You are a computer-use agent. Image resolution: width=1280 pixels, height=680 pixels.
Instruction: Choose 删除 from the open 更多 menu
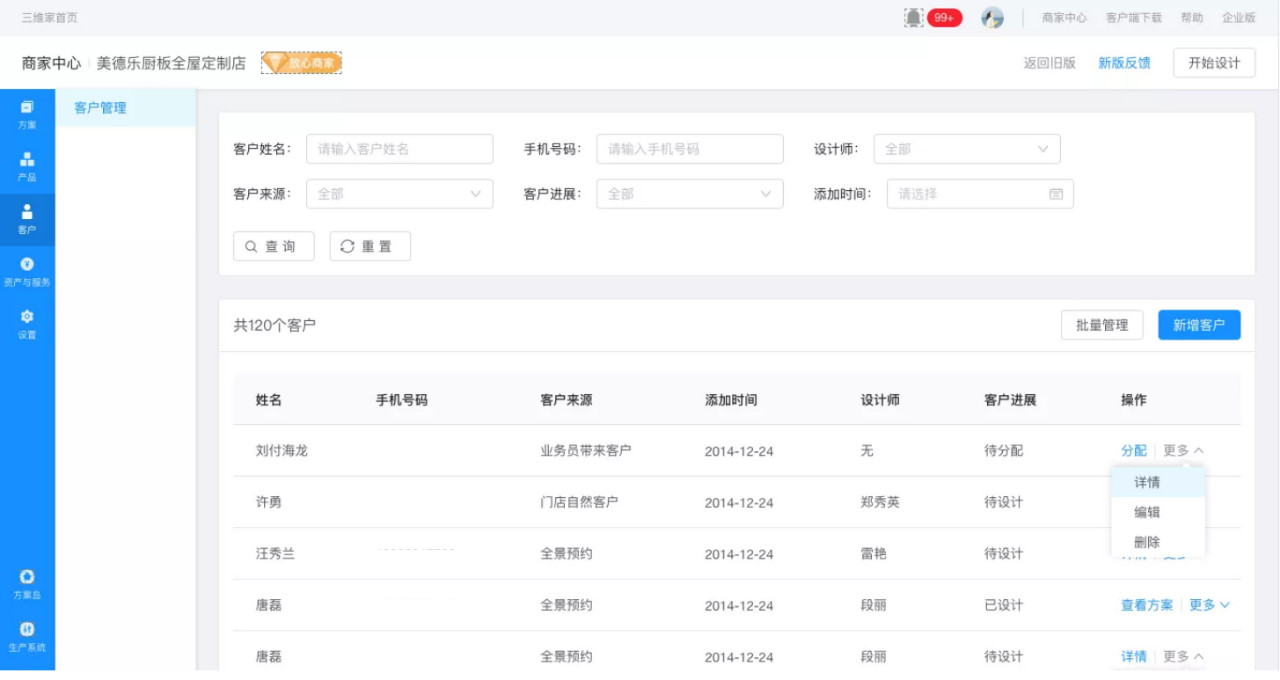[x=1147, y=542]
